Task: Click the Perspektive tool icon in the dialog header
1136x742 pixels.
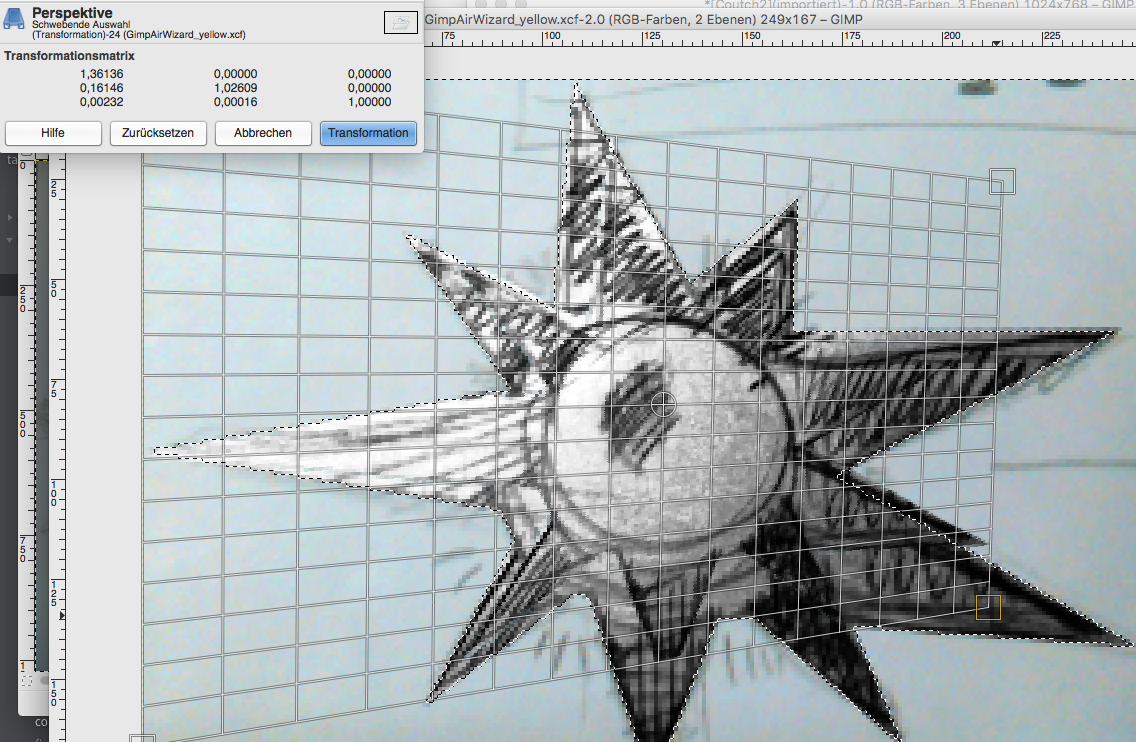Action: tap(14, 18)
